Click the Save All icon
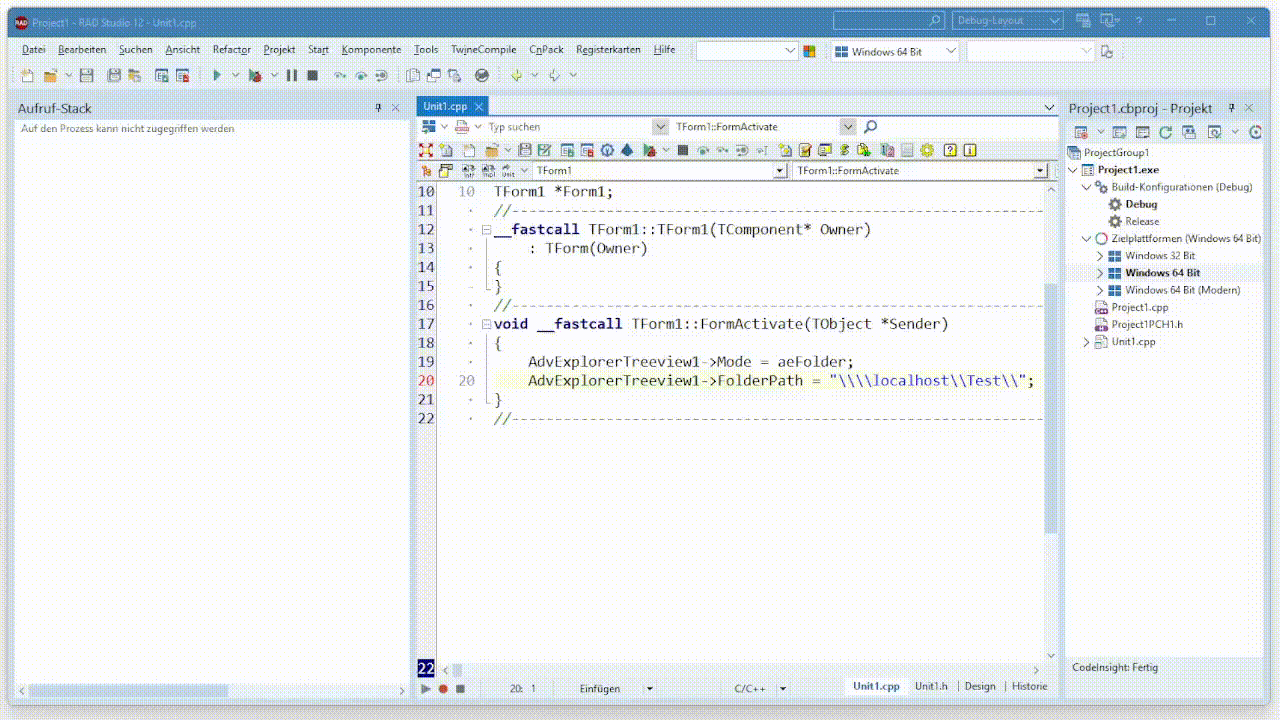Screen dimensions: 1280x720 coord(113,75)
